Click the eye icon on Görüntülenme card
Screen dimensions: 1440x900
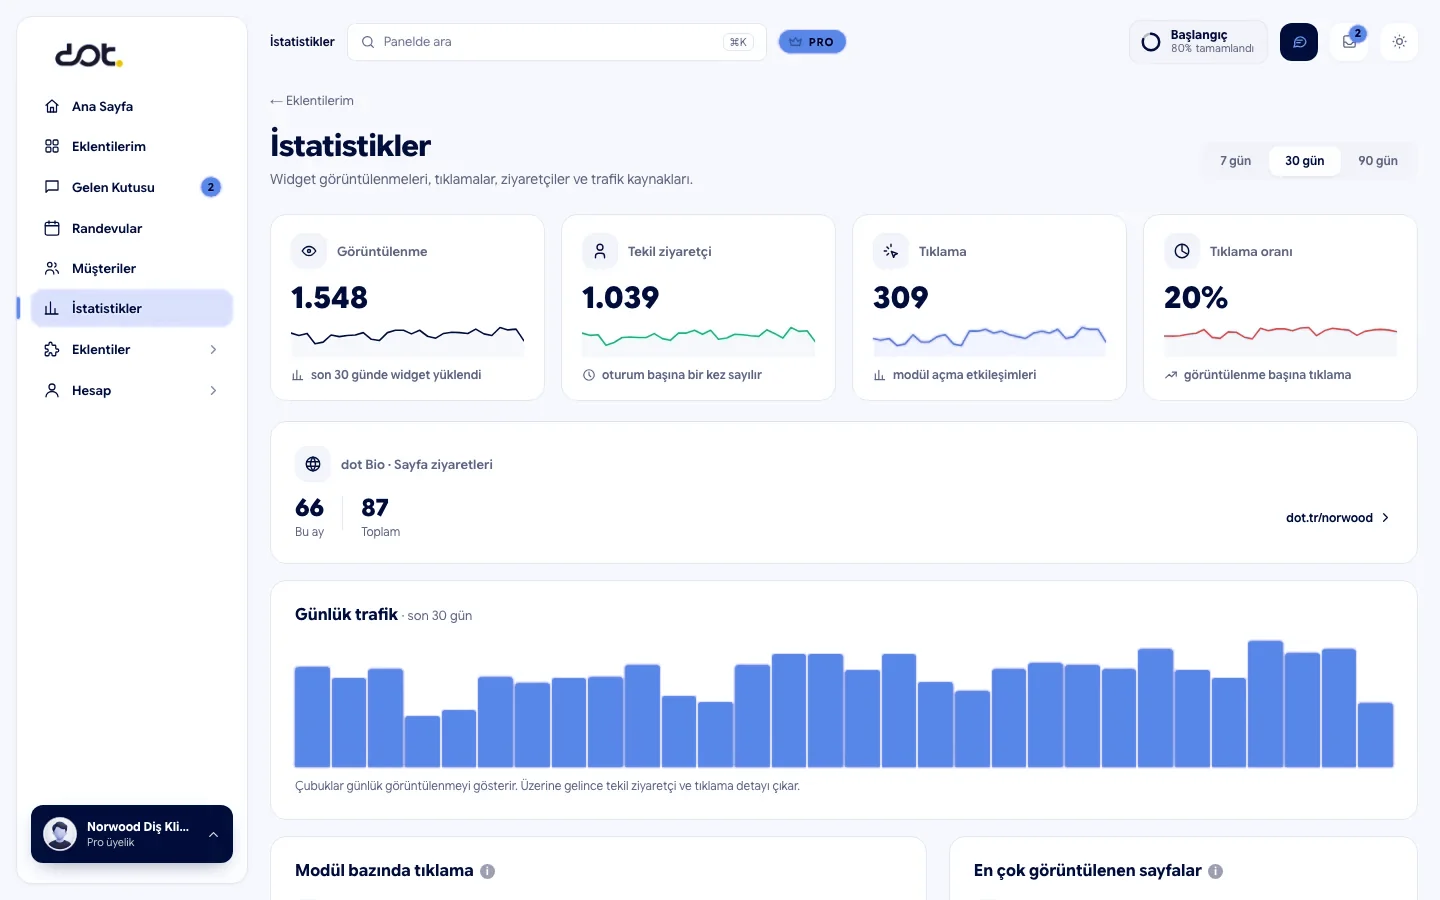(x=309, y=251)
